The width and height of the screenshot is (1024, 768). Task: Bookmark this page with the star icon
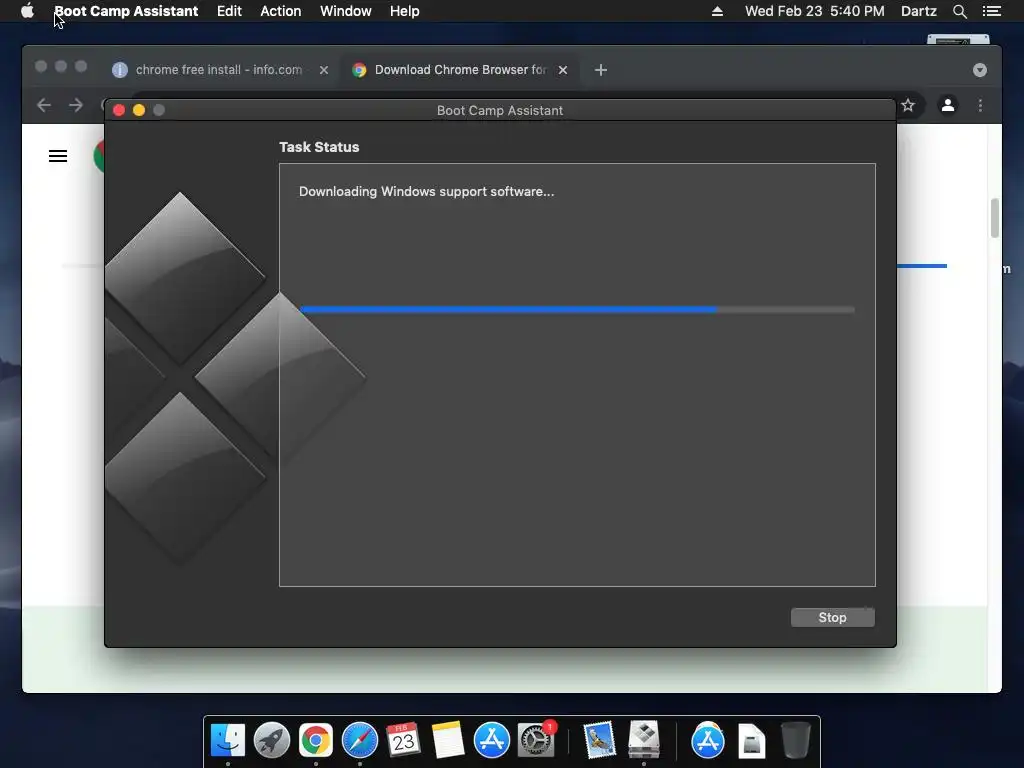(908, 105)
